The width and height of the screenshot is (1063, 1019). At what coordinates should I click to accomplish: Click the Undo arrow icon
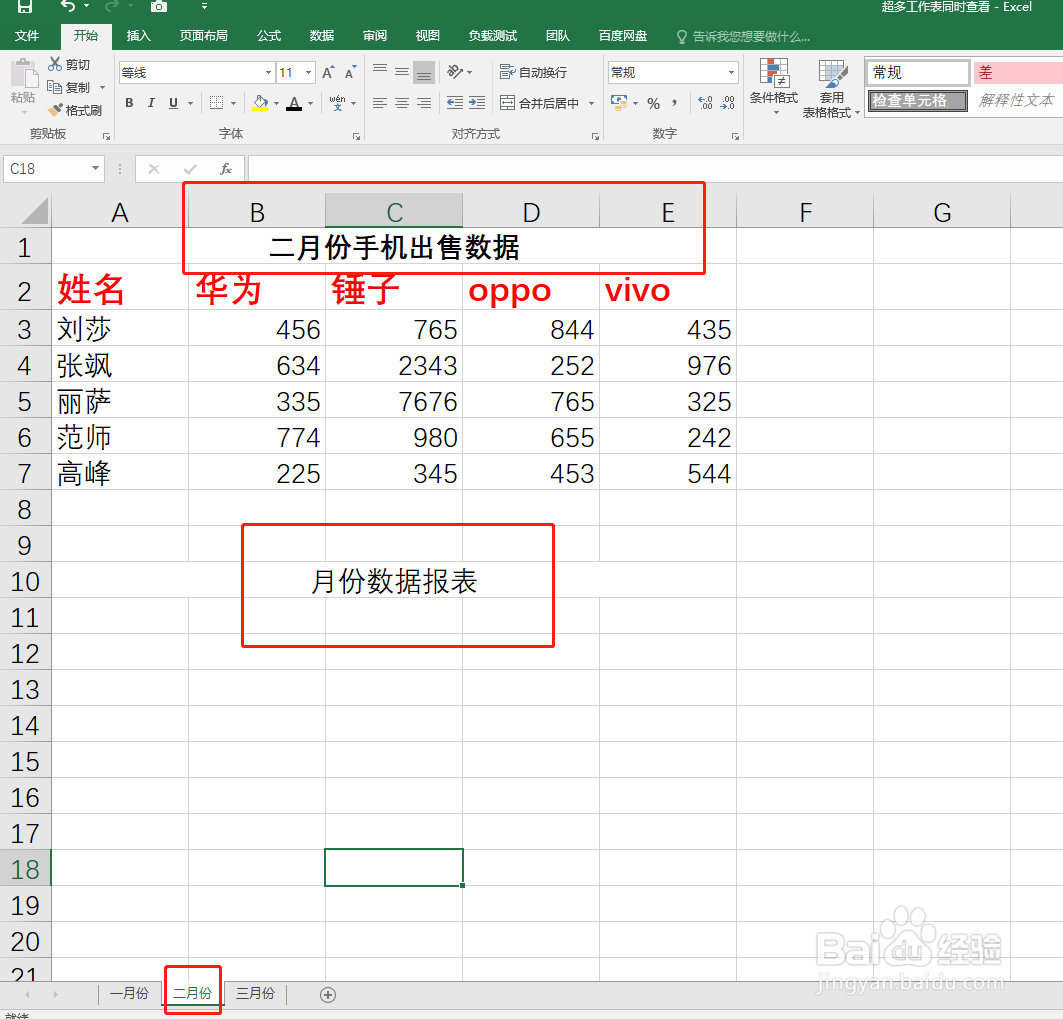pyautogui.click(x=68, y=6)
